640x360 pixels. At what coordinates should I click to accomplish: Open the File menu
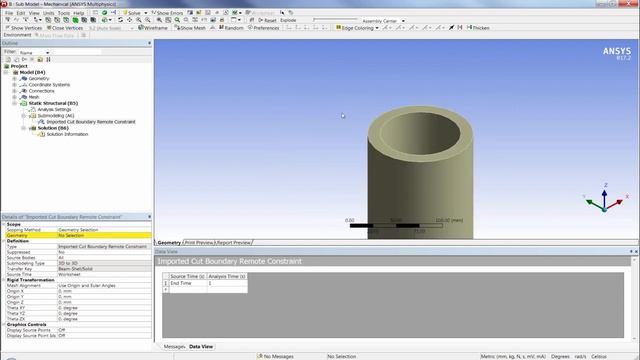9,13
